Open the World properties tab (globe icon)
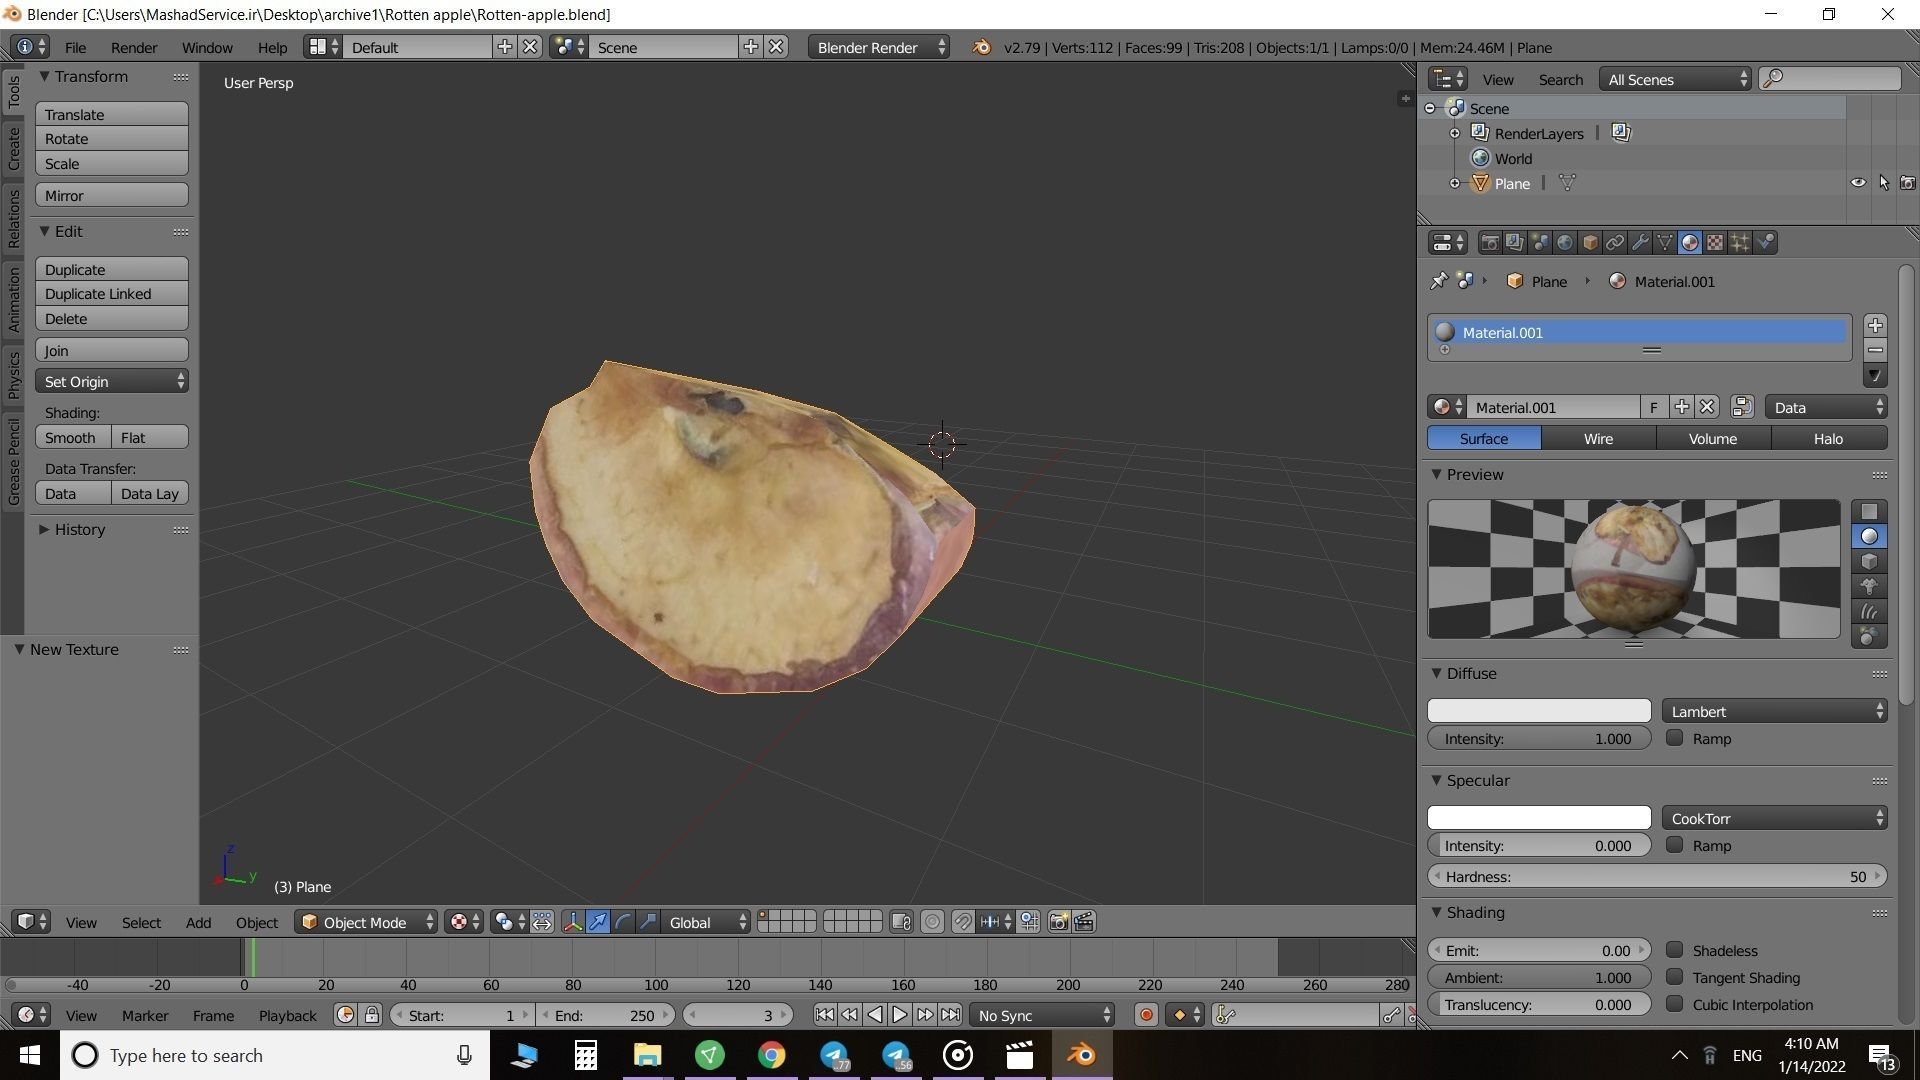Image resolution: width=1920 pixels, height=1080 pixels. (1565, 243)
